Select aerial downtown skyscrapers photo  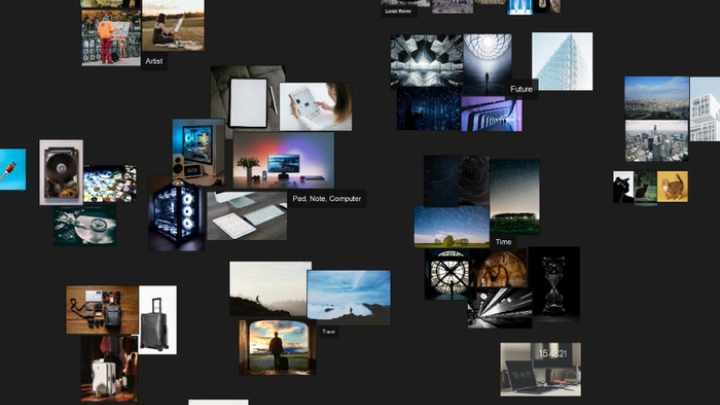(x=657, y=141)
